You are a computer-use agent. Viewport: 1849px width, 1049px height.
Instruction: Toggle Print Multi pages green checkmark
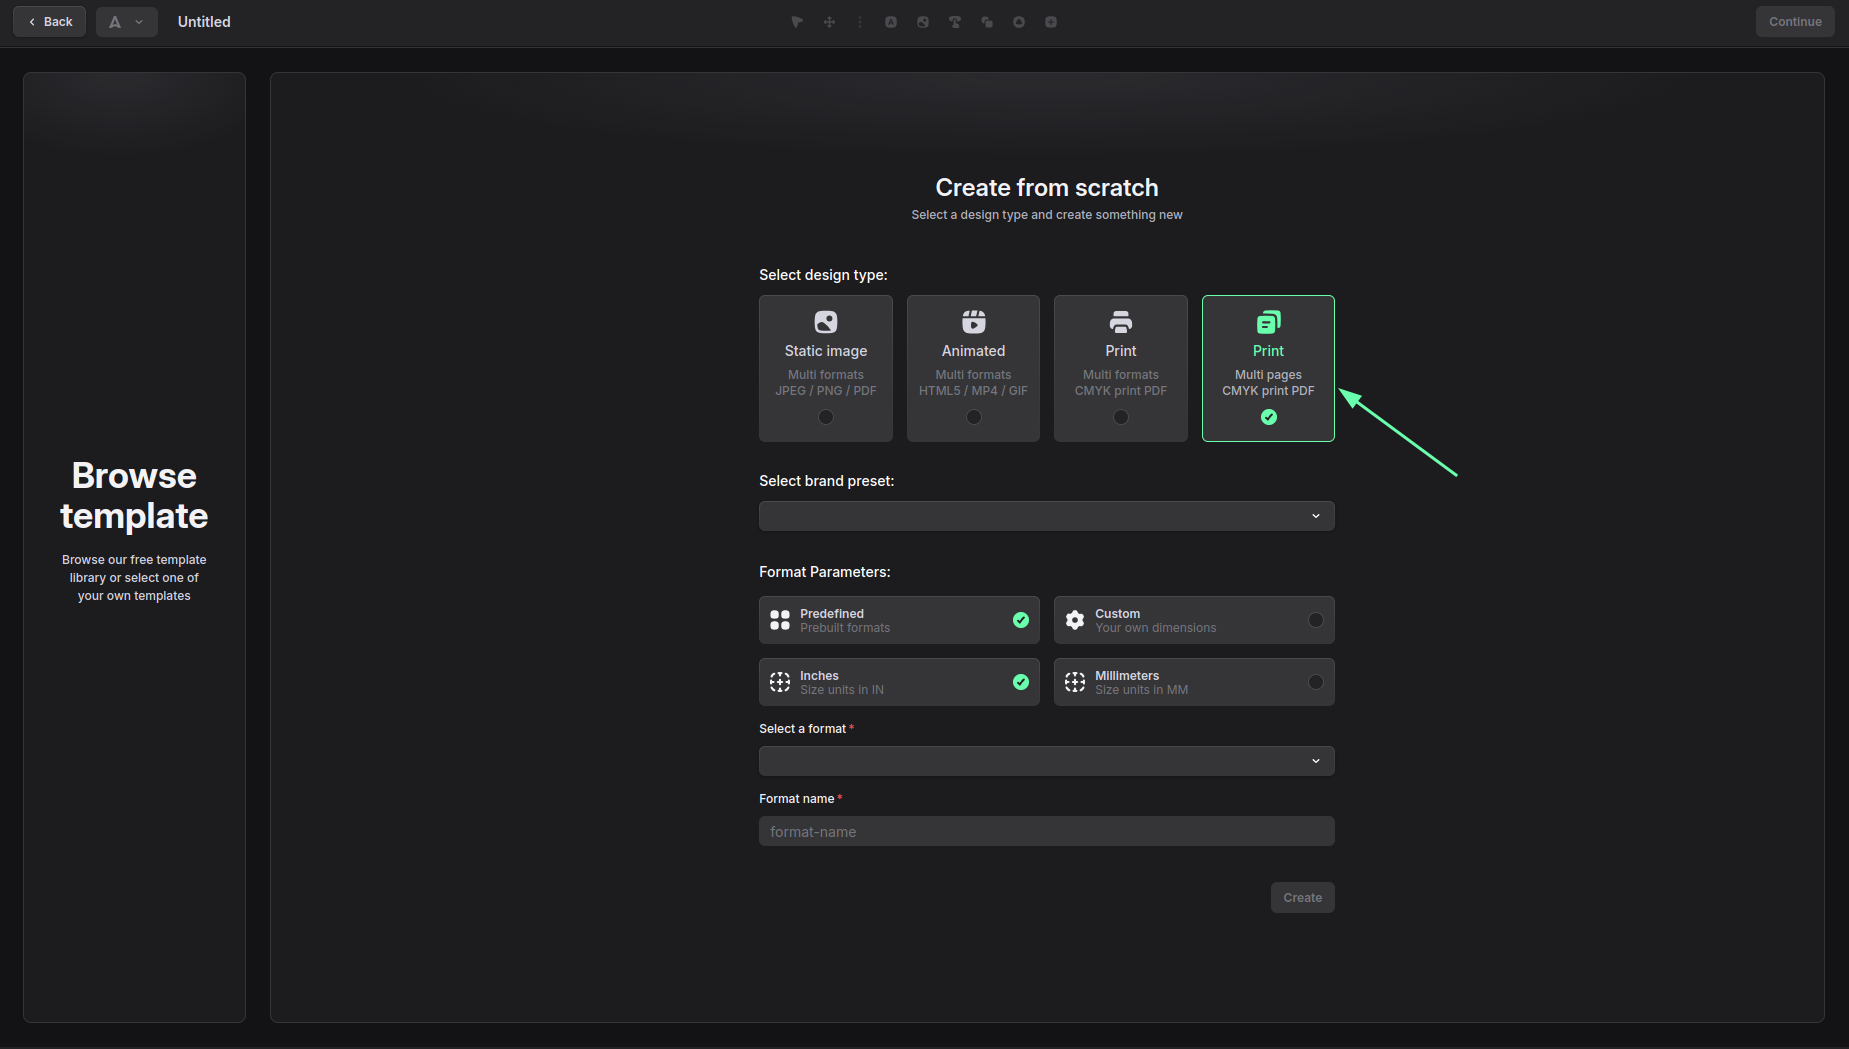tap(1269, 417)
